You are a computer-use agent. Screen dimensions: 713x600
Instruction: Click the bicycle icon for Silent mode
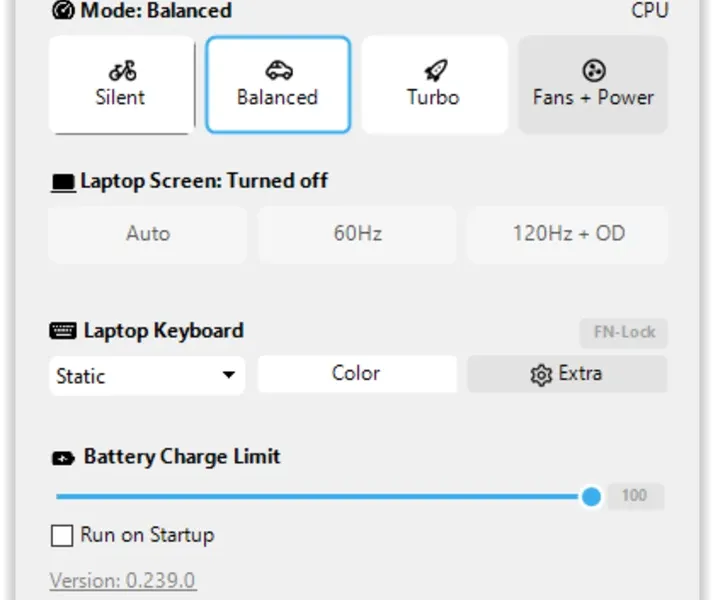(122, 71)
